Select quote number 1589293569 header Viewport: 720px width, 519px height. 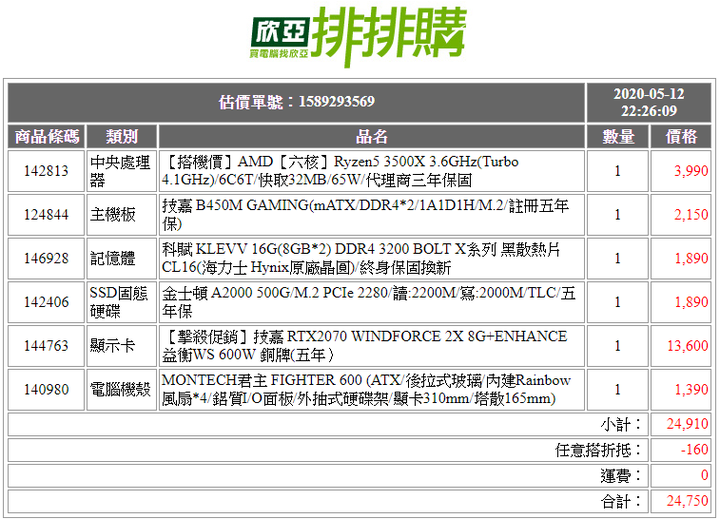(x=297, y=102)
